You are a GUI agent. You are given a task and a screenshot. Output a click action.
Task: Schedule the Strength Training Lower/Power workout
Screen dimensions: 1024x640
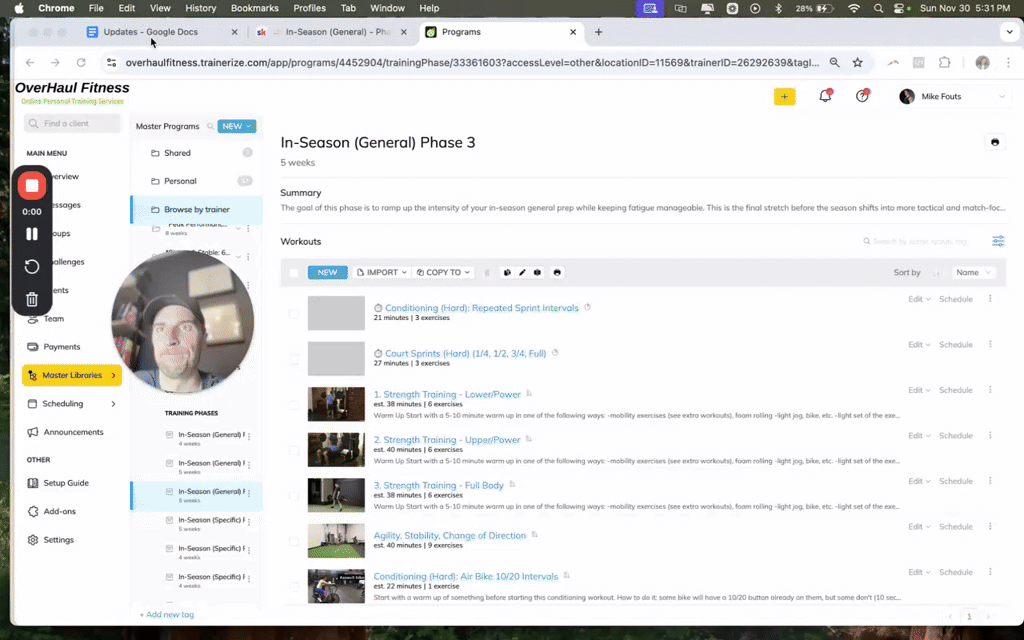955,390
